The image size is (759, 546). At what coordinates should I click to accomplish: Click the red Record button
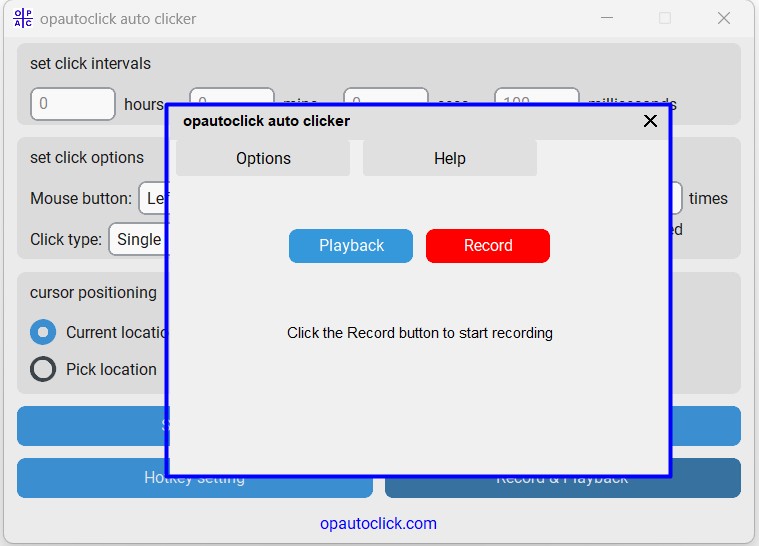pyautogui.click(x=487, y=246)
